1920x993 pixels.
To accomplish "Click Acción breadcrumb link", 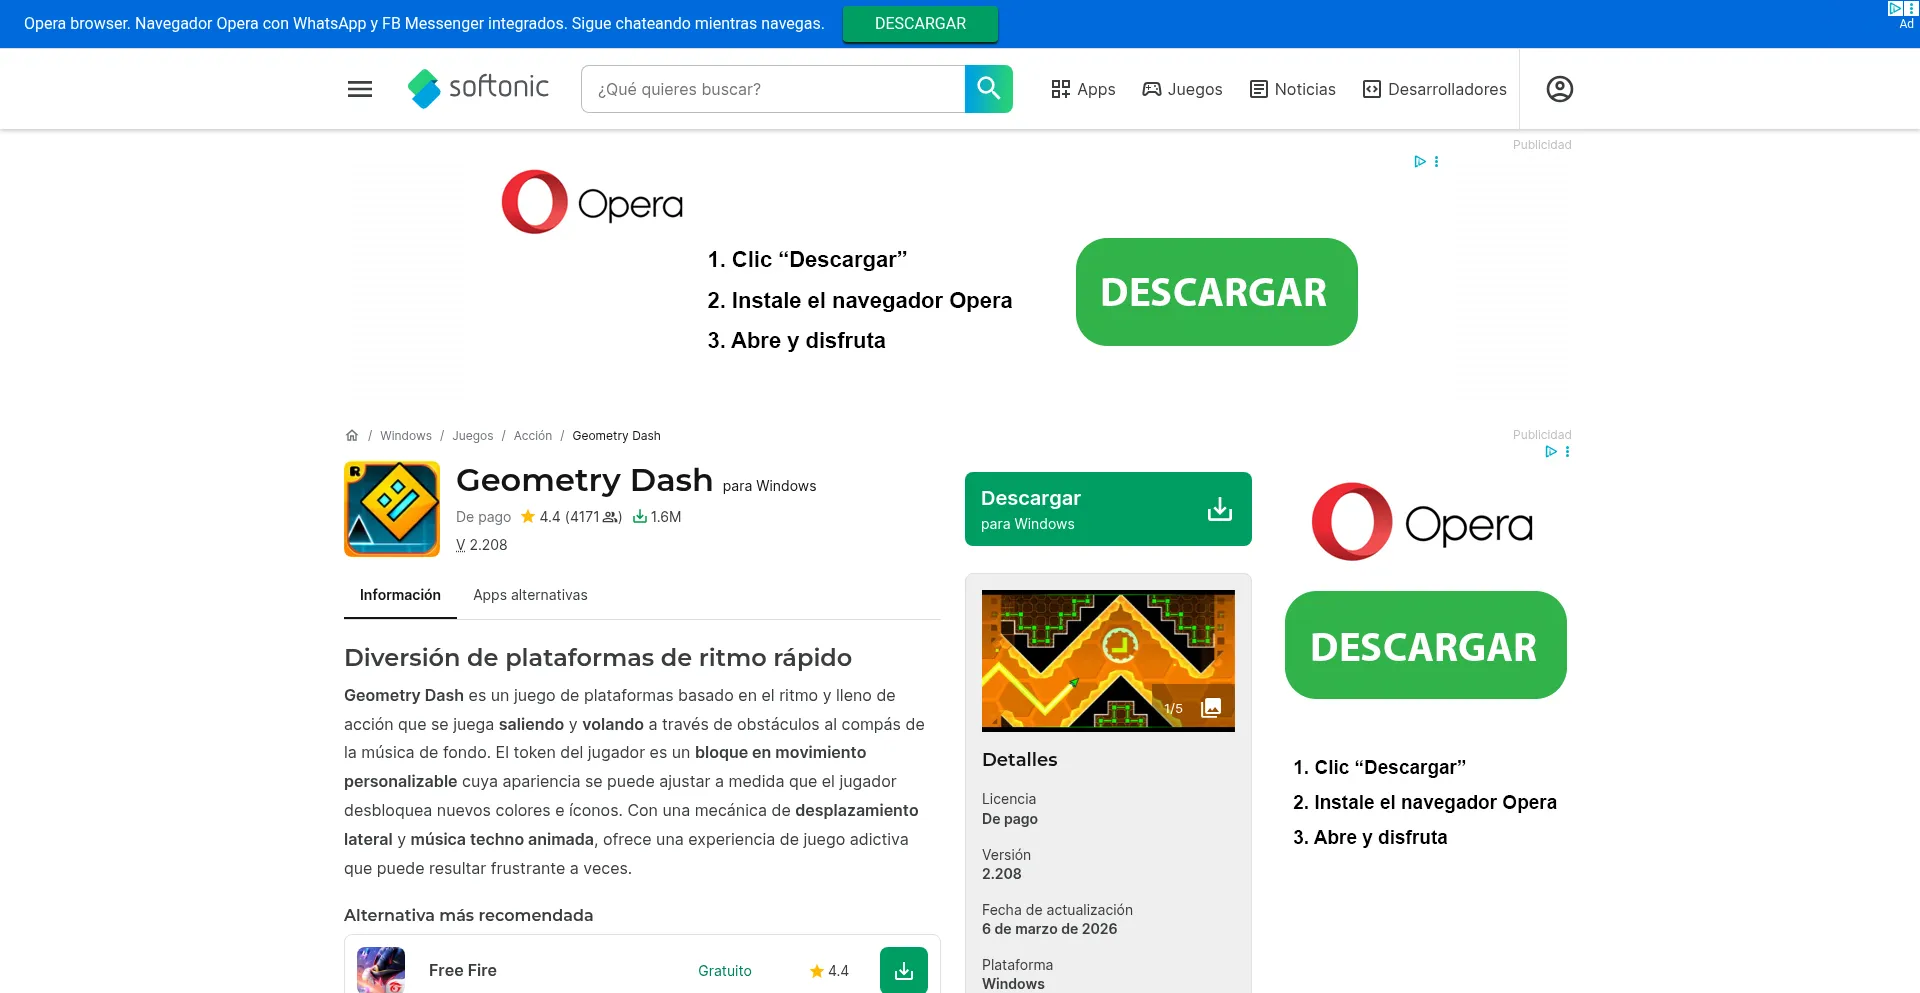I will 533,436.
